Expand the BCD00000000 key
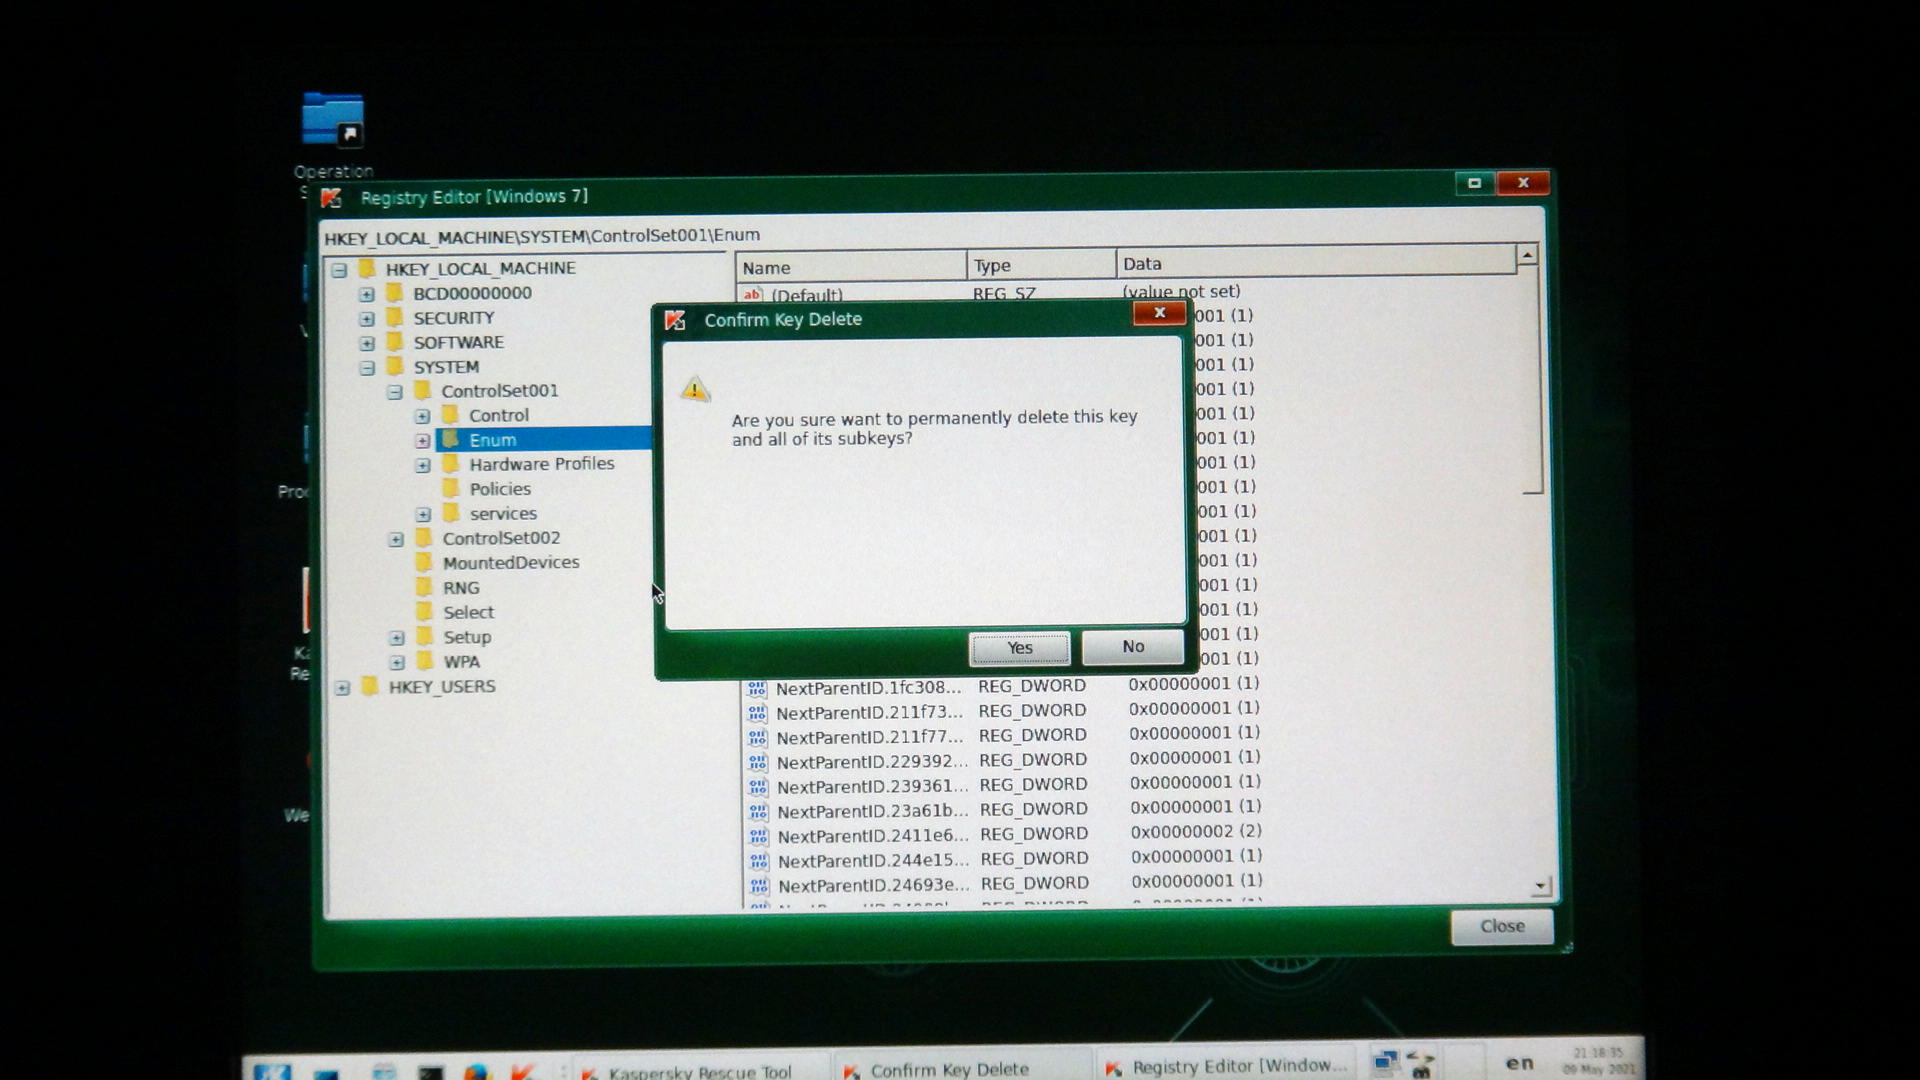Screen dimensions: 1920x1080 [366, 294]
